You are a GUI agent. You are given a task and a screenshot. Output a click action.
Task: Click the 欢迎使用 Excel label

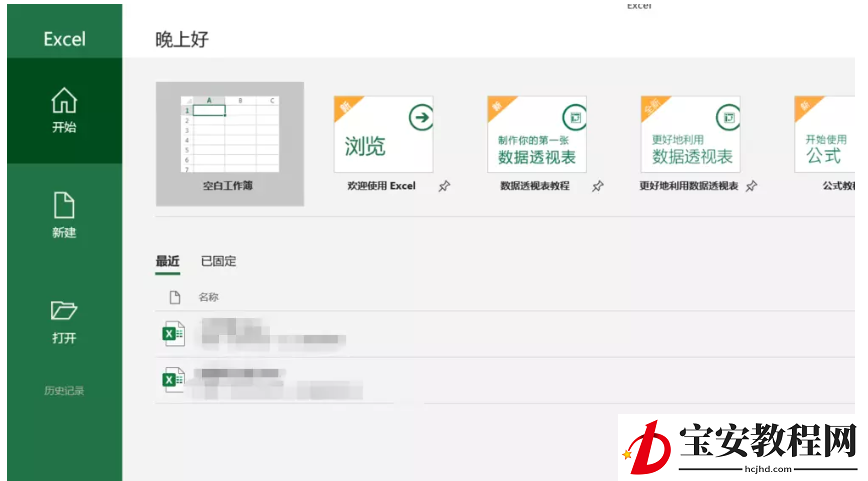381,186
